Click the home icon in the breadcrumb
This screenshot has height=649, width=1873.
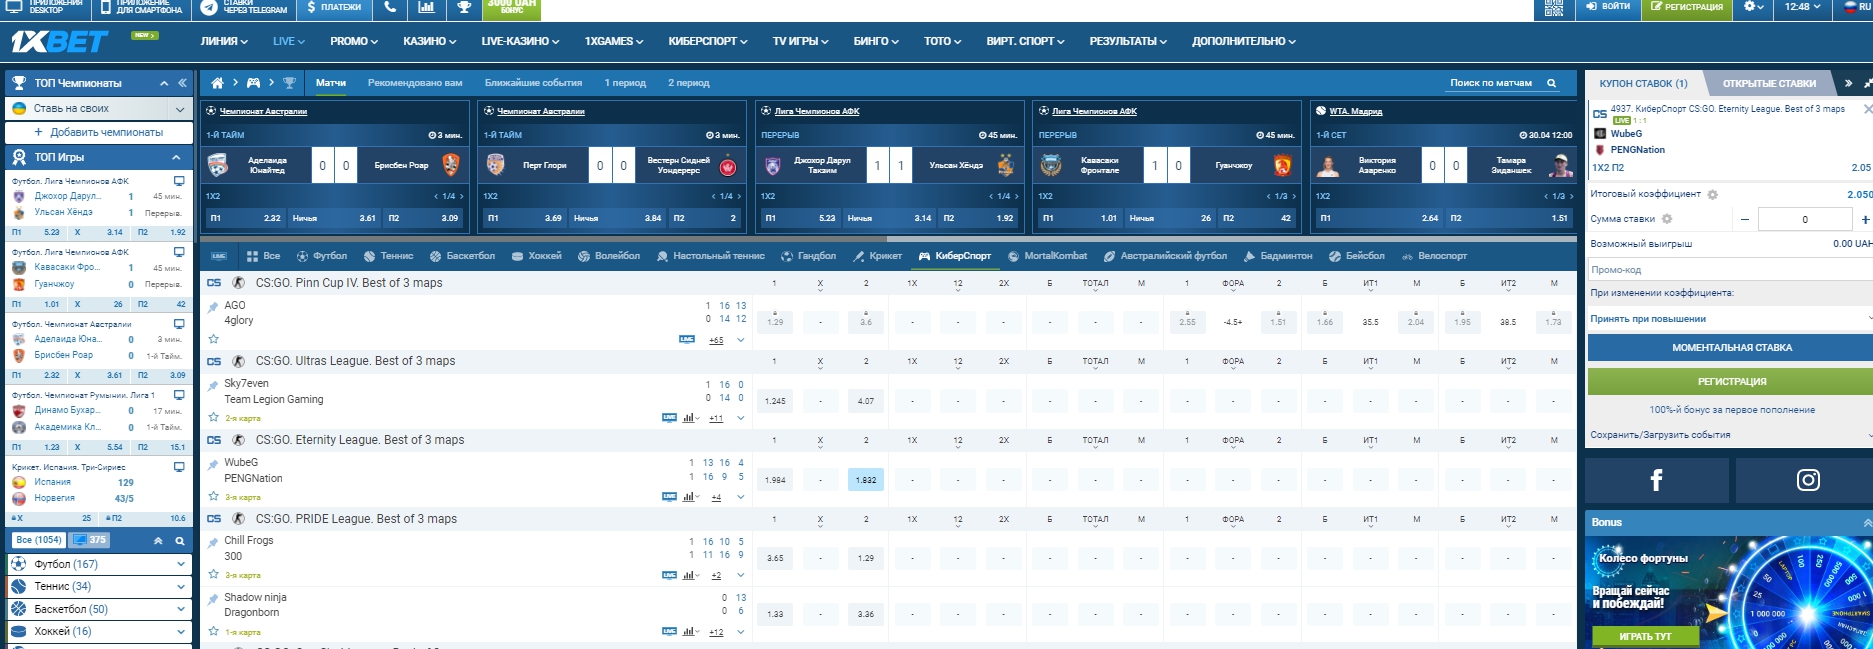point(217,83)
